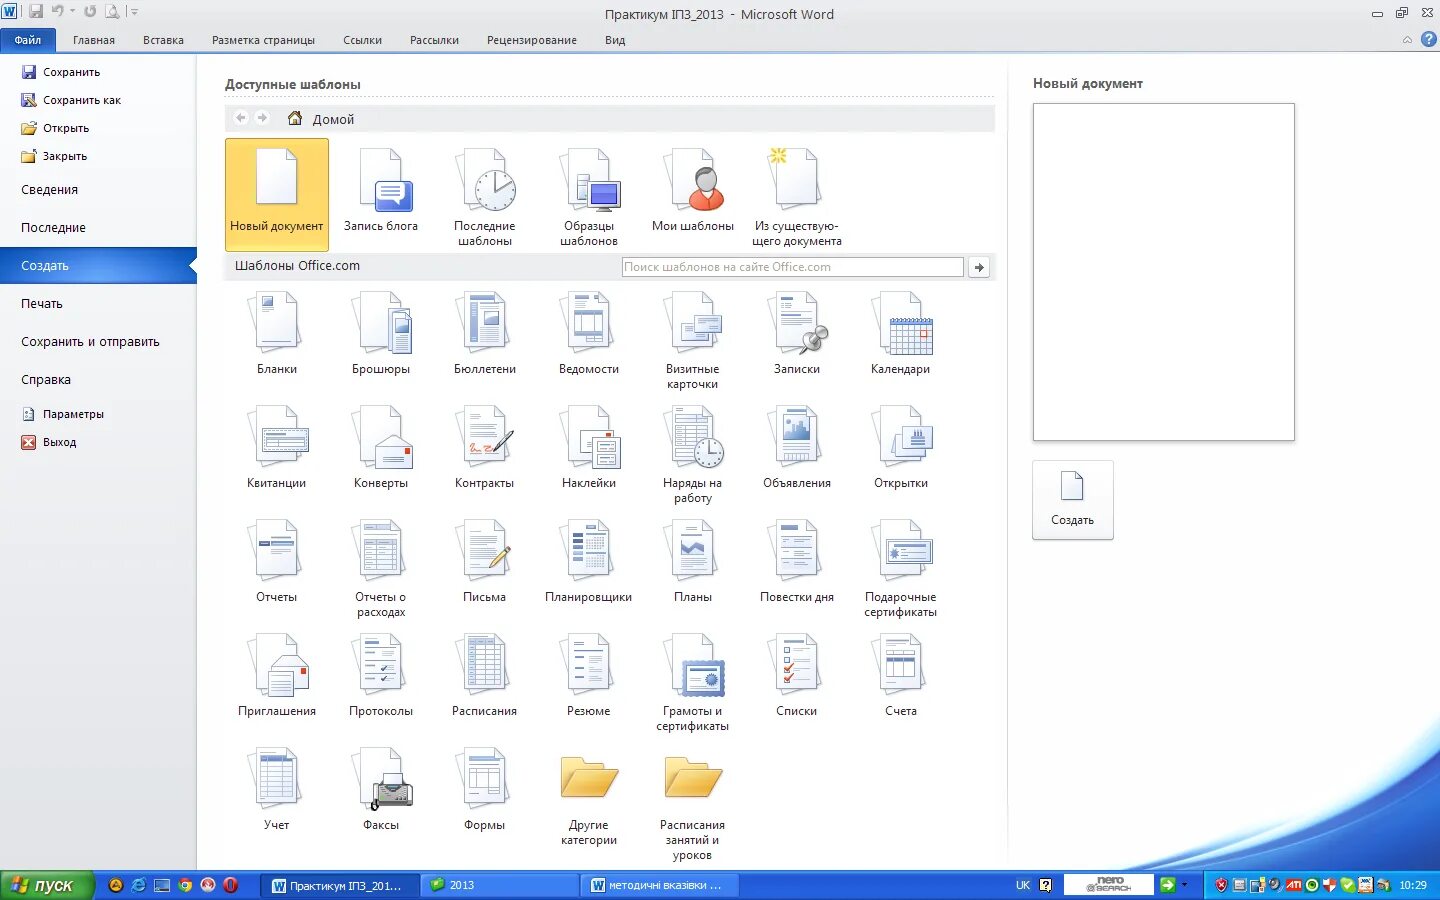Open the Отчеты о расходах category

[381, 568]
